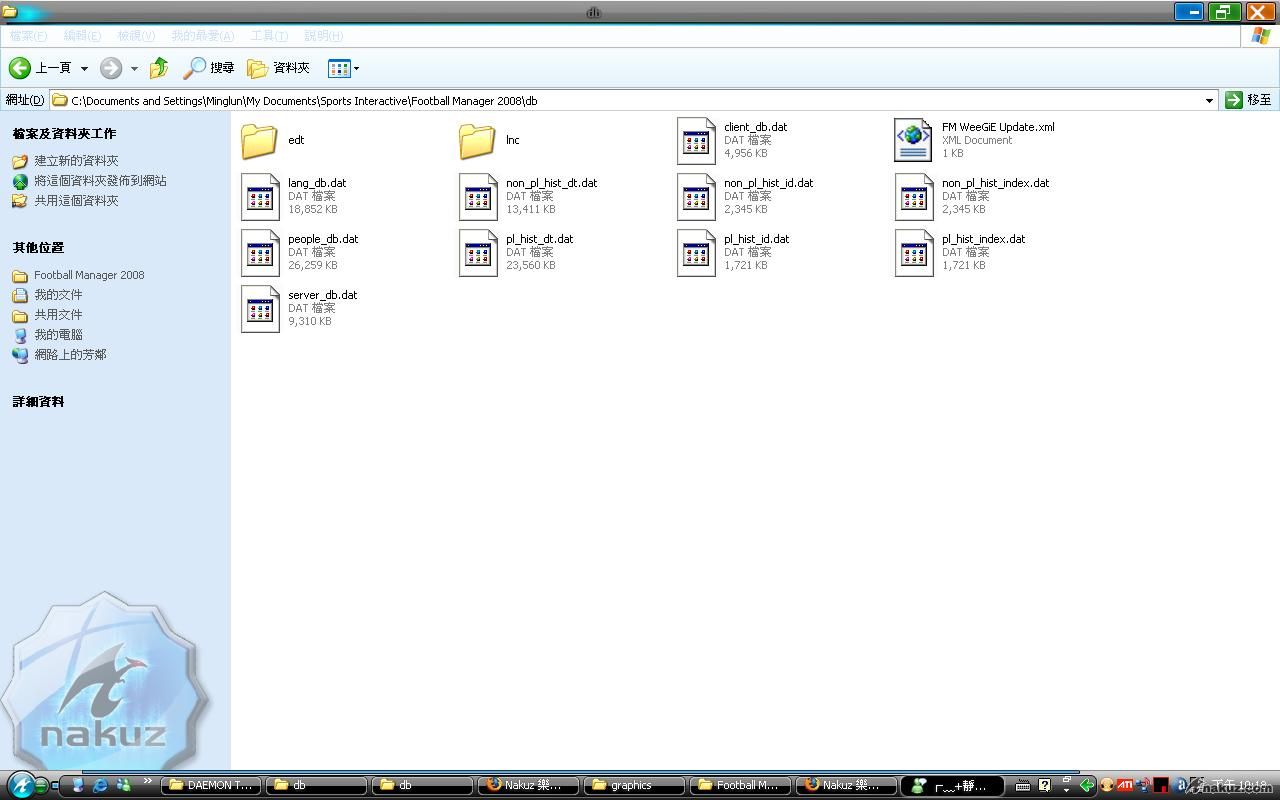
Task: Select the server_db.dat file icon
Action: tap(260, 309)
